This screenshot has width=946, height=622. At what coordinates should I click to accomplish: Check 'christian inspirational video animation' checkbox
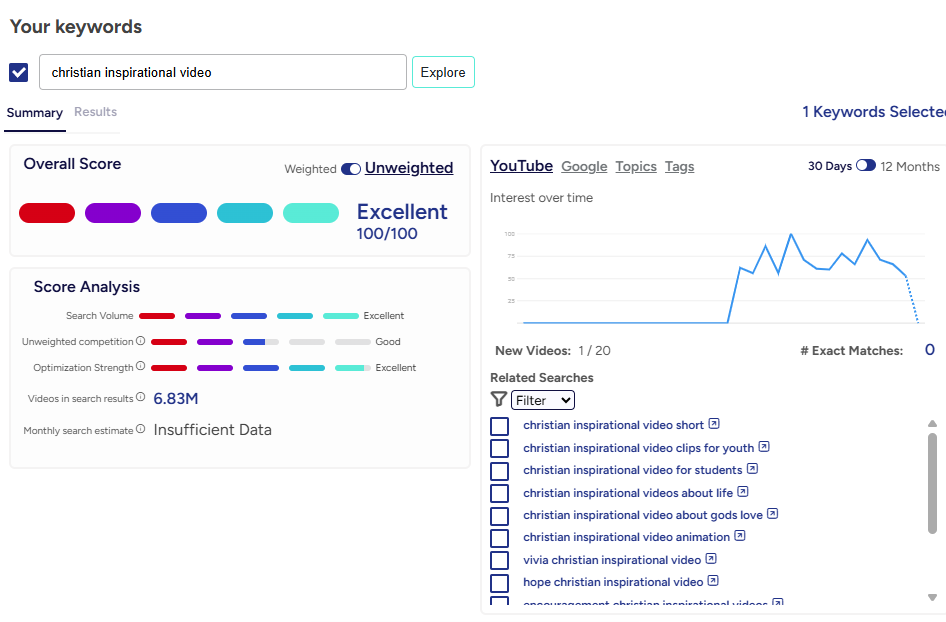click(500, 538)
